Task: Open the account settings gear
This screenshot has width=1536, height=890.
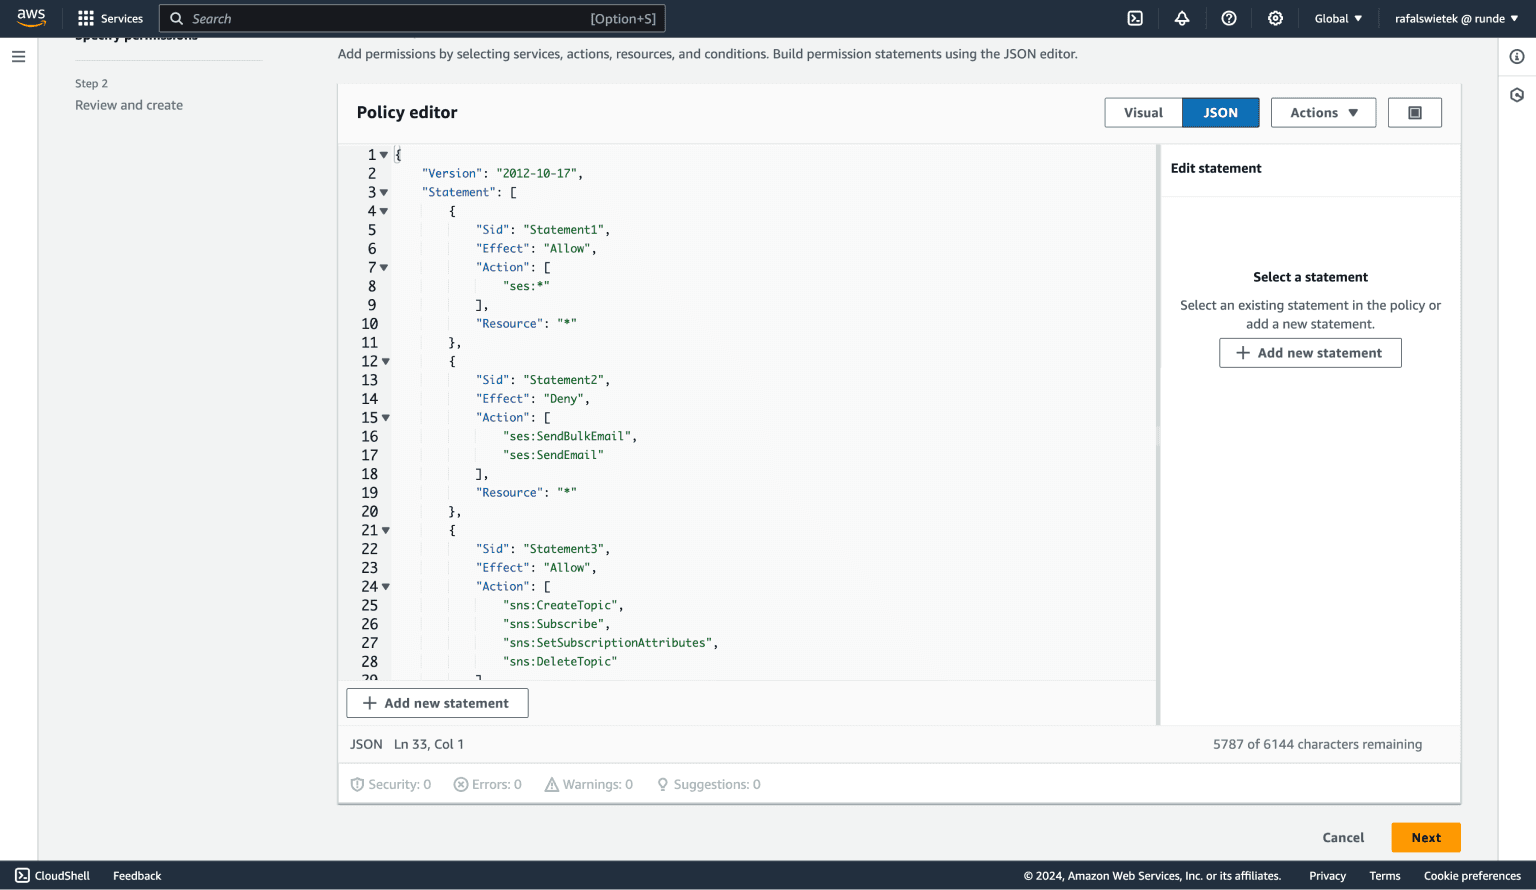Action: pyautogui.click(x=1275, y=18)
